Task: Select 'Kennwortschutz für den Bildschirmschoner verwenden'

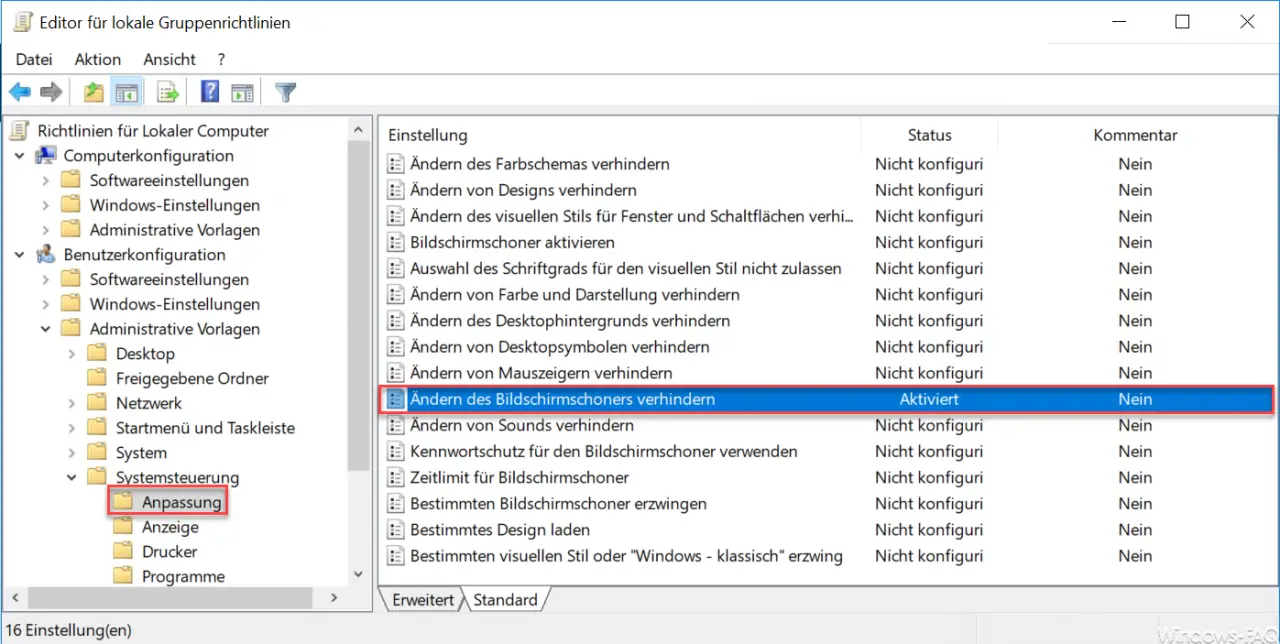Action: click(x=604, y=451)
